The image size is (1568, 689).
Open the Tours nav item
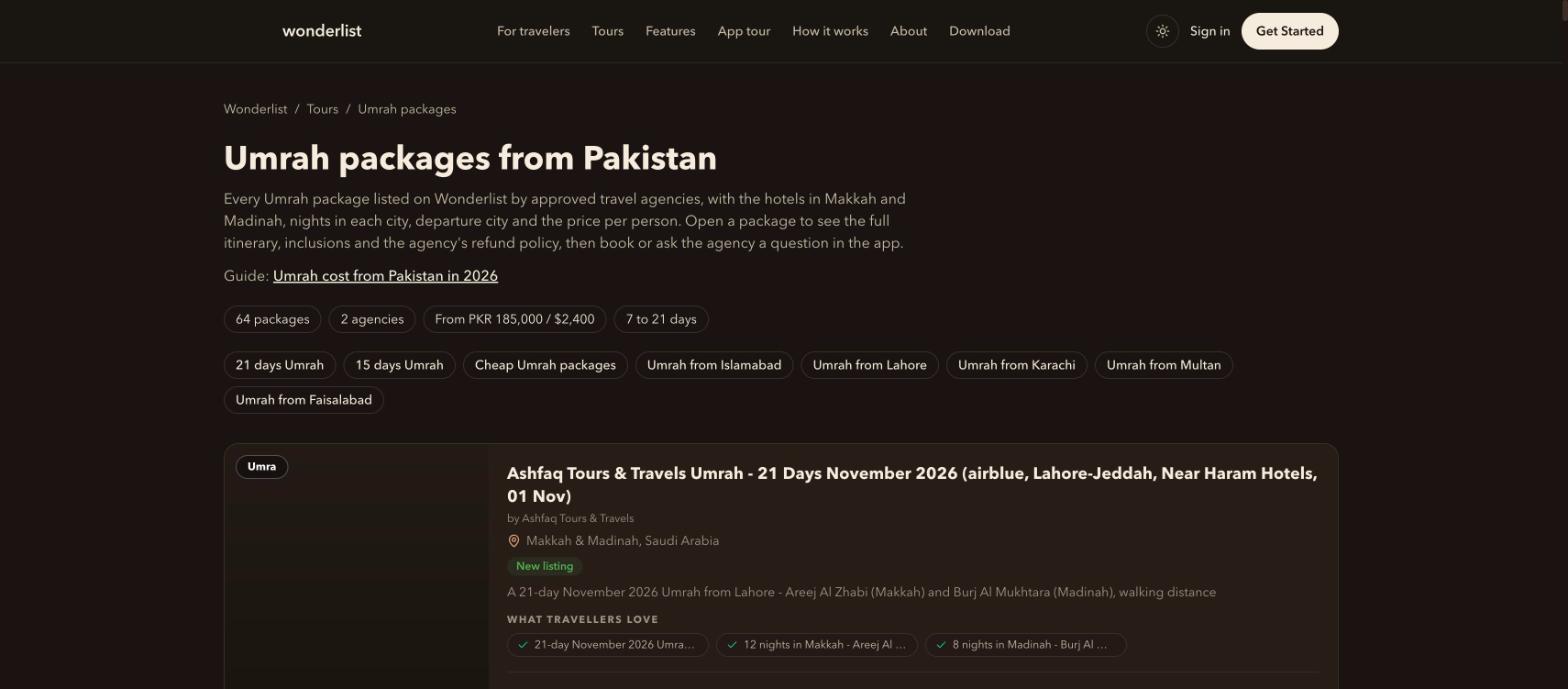pos(608,31)
